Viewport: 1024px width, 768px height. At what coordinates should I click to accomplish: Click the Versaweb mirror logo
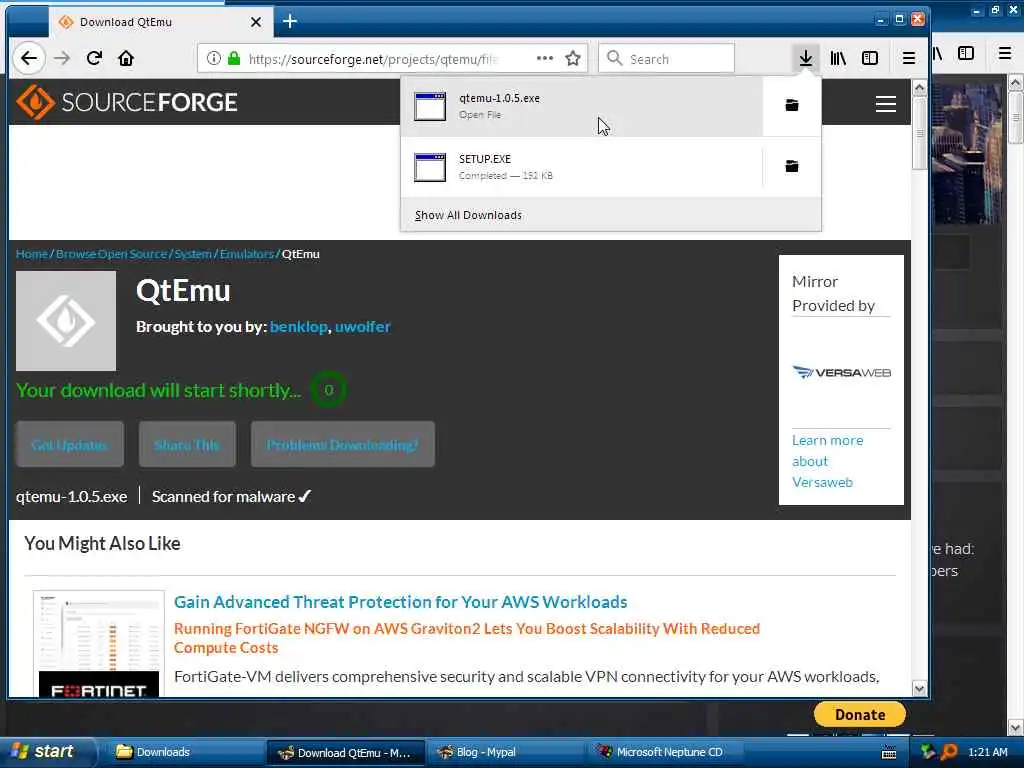tap(841, 372)
